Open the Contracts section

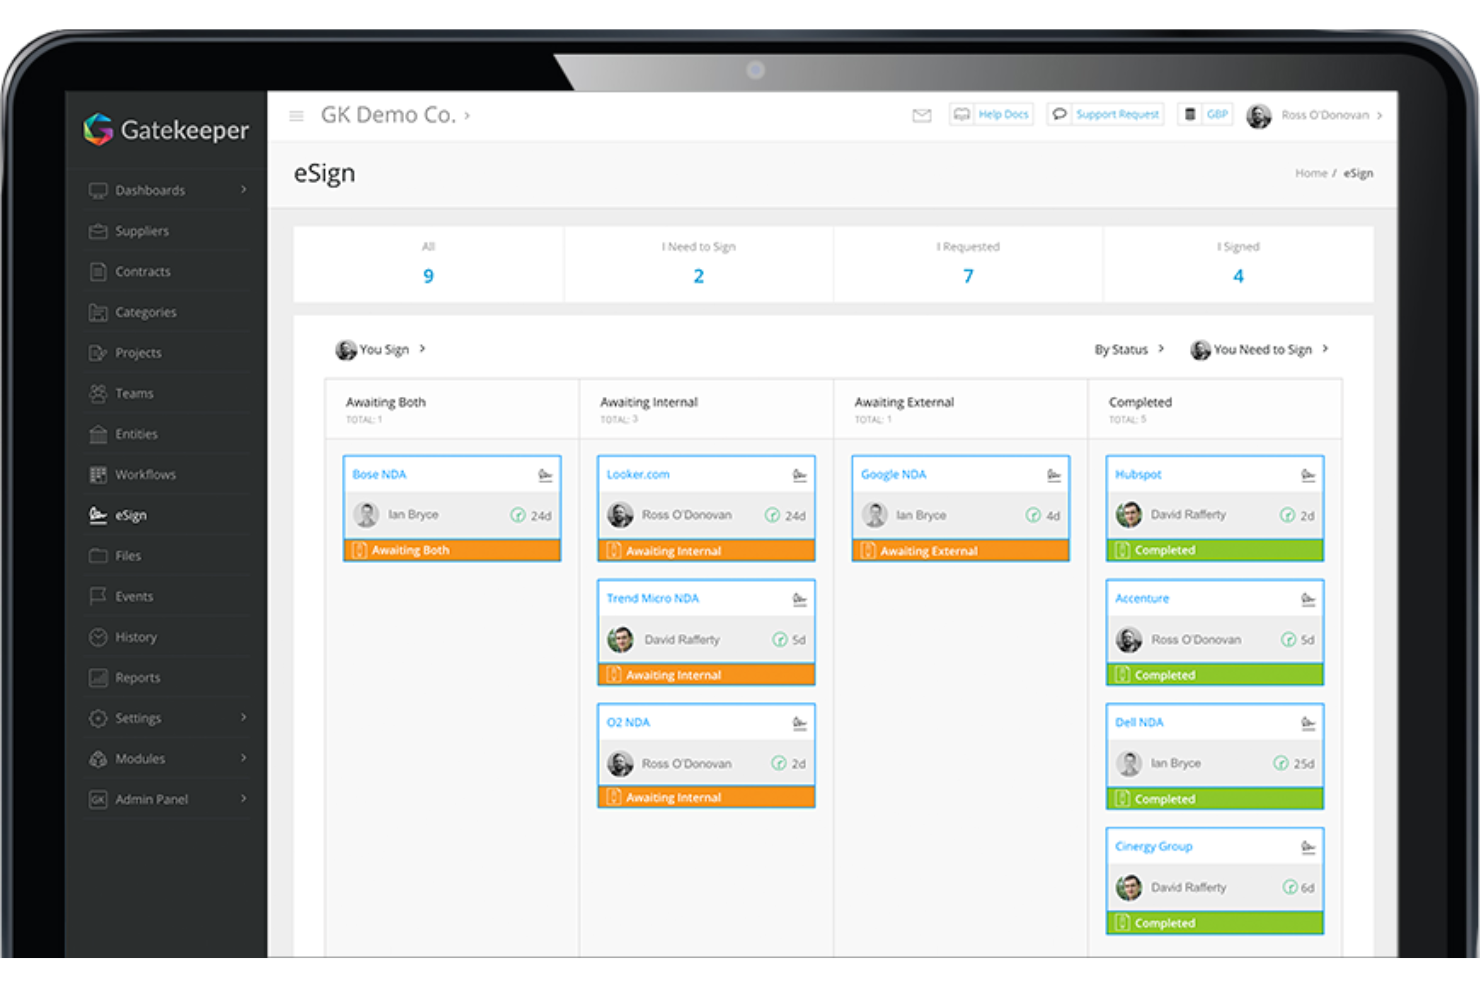point(143,271)
